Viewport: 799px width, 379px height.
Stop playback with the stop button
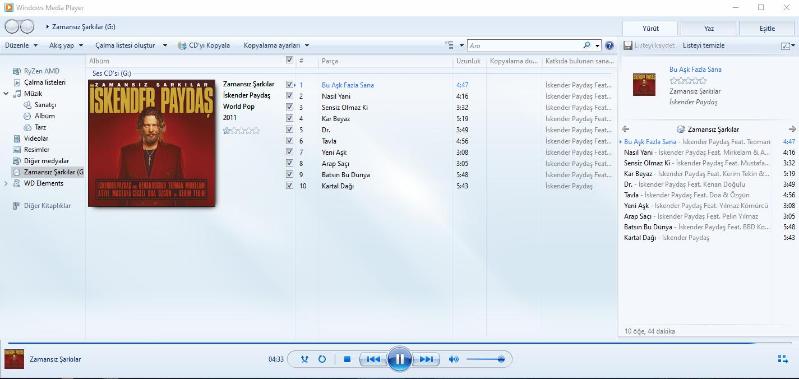(347, 359)
